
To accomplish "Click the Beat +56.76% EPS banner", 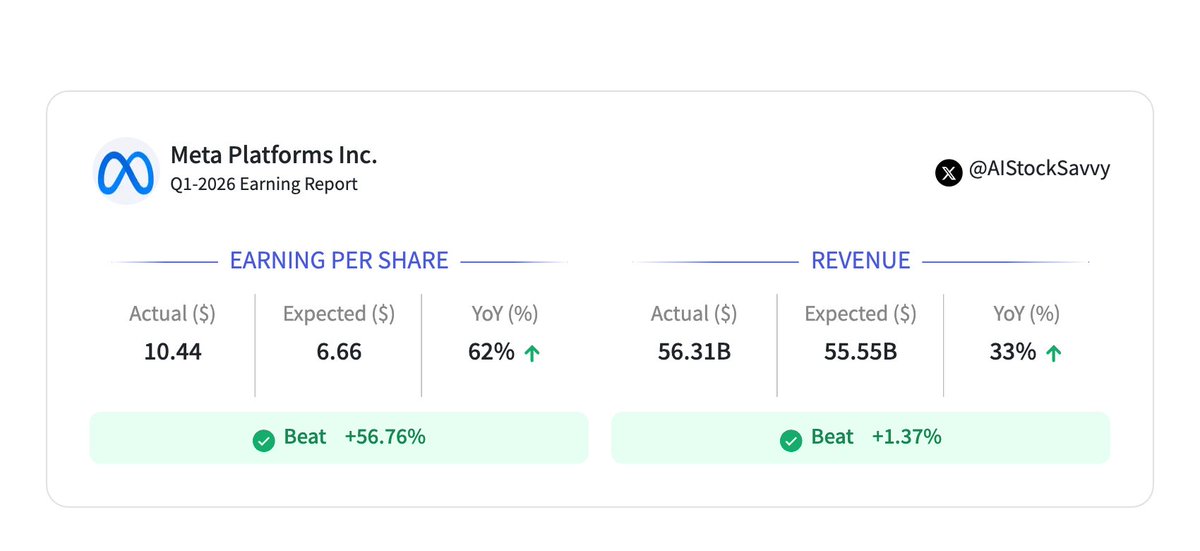I will (339, 438).
